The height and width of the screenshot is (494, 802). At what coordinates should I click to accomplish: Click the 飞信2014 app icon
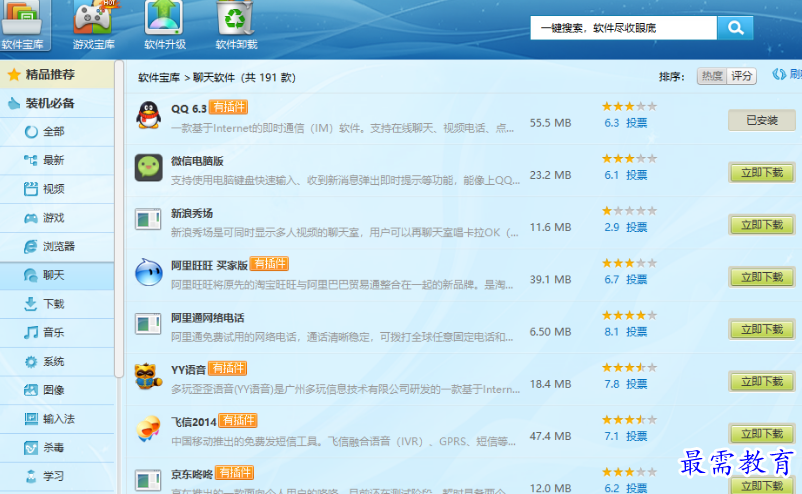[x=148, y=429]
